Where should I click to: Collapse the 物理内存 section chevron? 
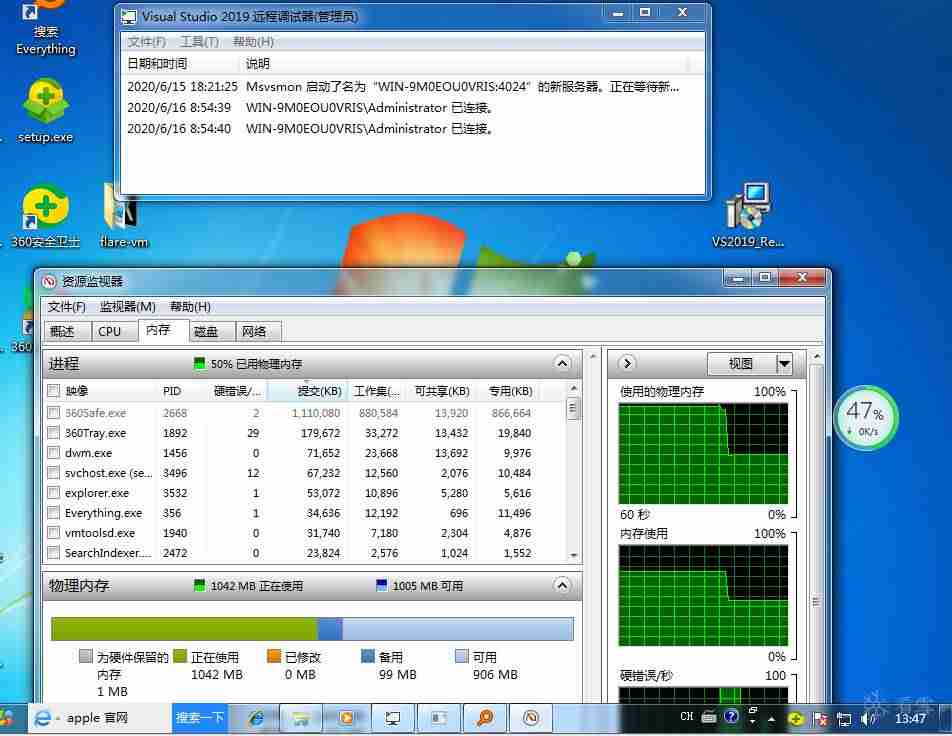pos(562,586)
